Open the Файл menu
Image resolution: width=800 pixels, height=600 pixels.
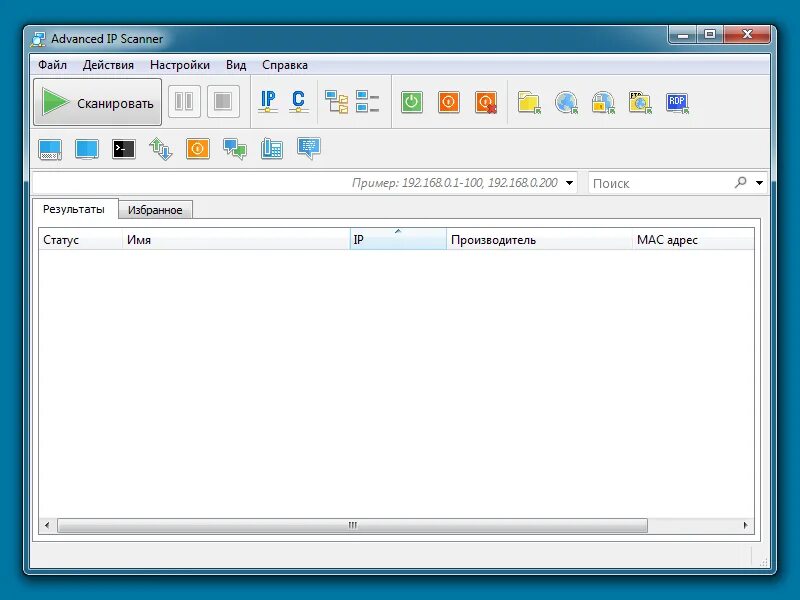point(52,65)
